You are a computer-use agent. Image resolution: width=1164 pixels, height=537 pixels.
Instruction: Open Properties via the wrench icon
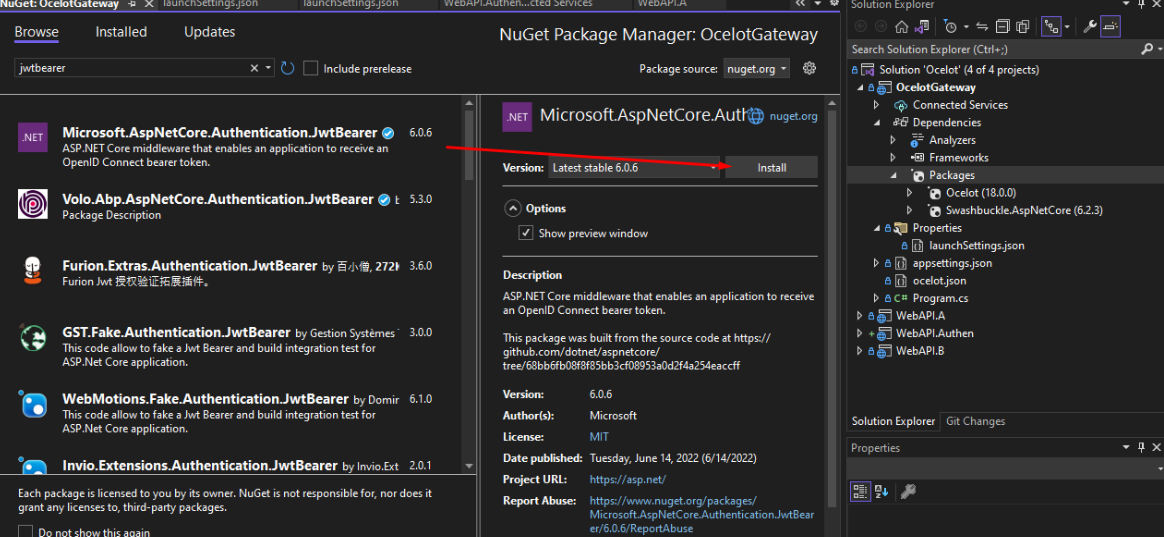click(1089, 26)
